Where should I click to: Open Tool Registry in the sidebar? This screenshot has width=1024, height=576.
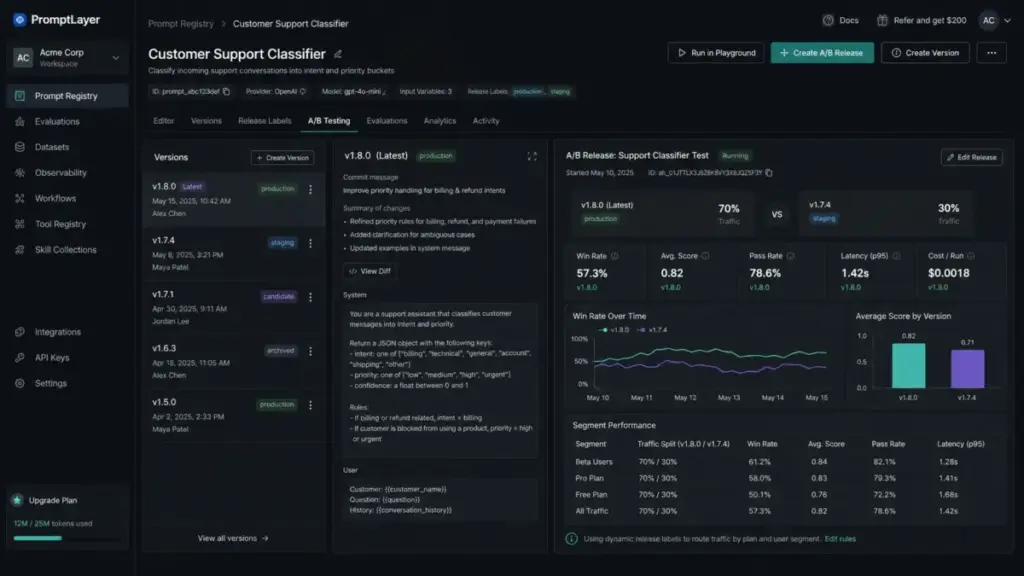(x=67, y=224)
